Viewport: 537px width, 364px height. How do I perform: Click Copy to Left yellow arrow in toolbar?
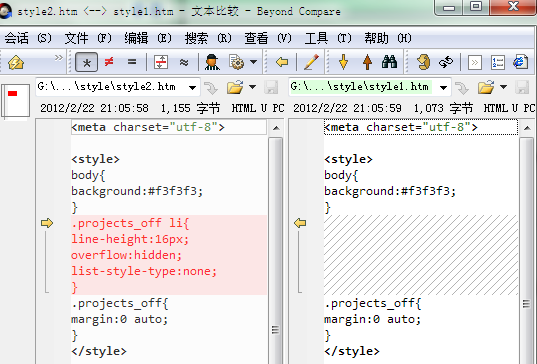click(x=282, y=62)
